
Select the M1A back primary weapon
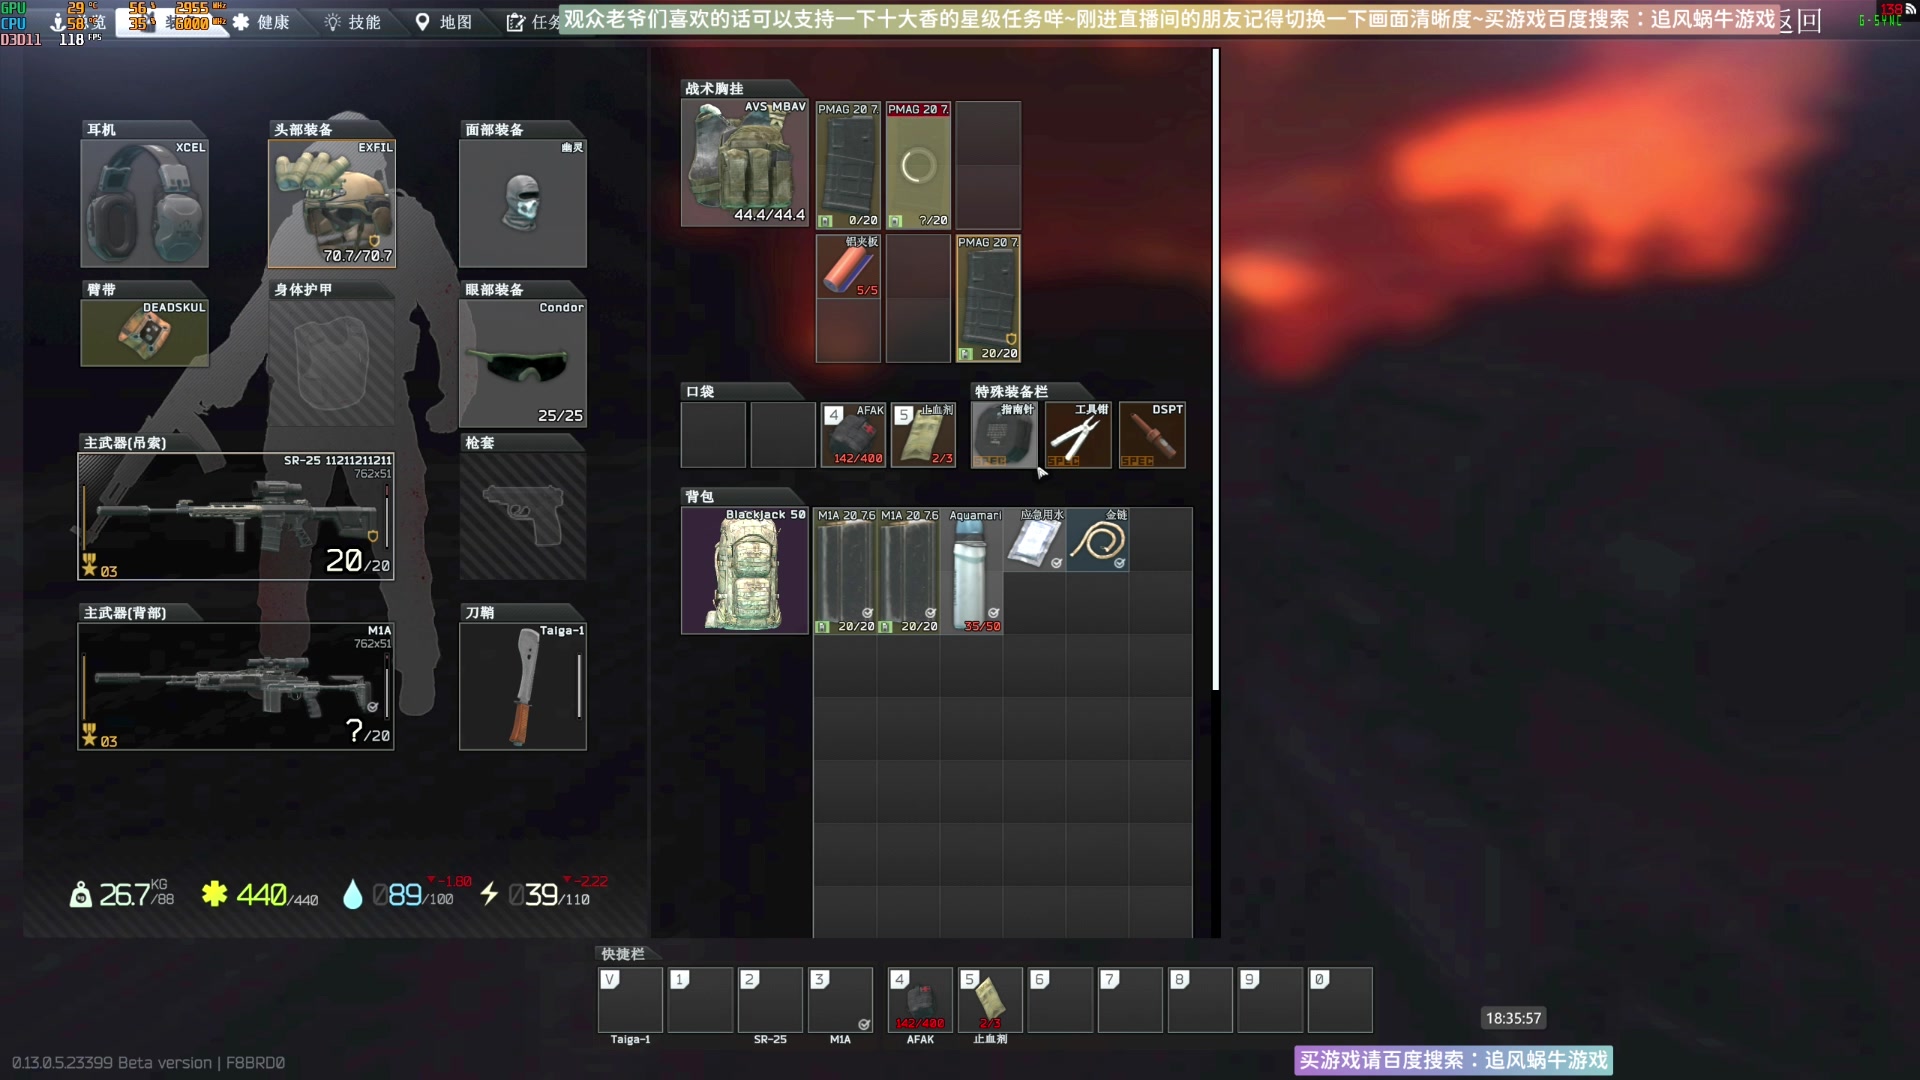coord(236,687)
